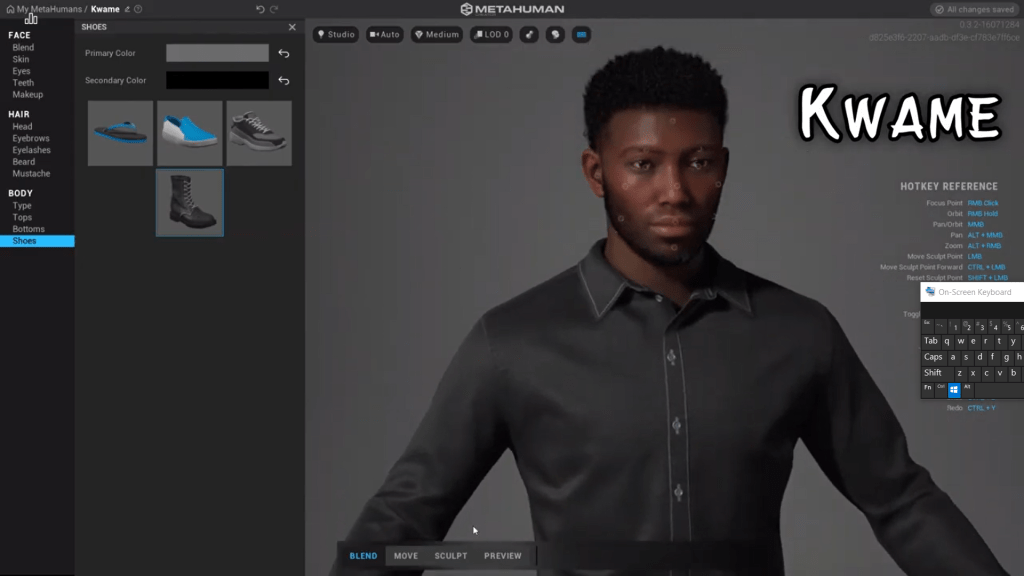Click the pencil icon to rename Kwame
The image size is (1024, 576).
tap(127, 9)
